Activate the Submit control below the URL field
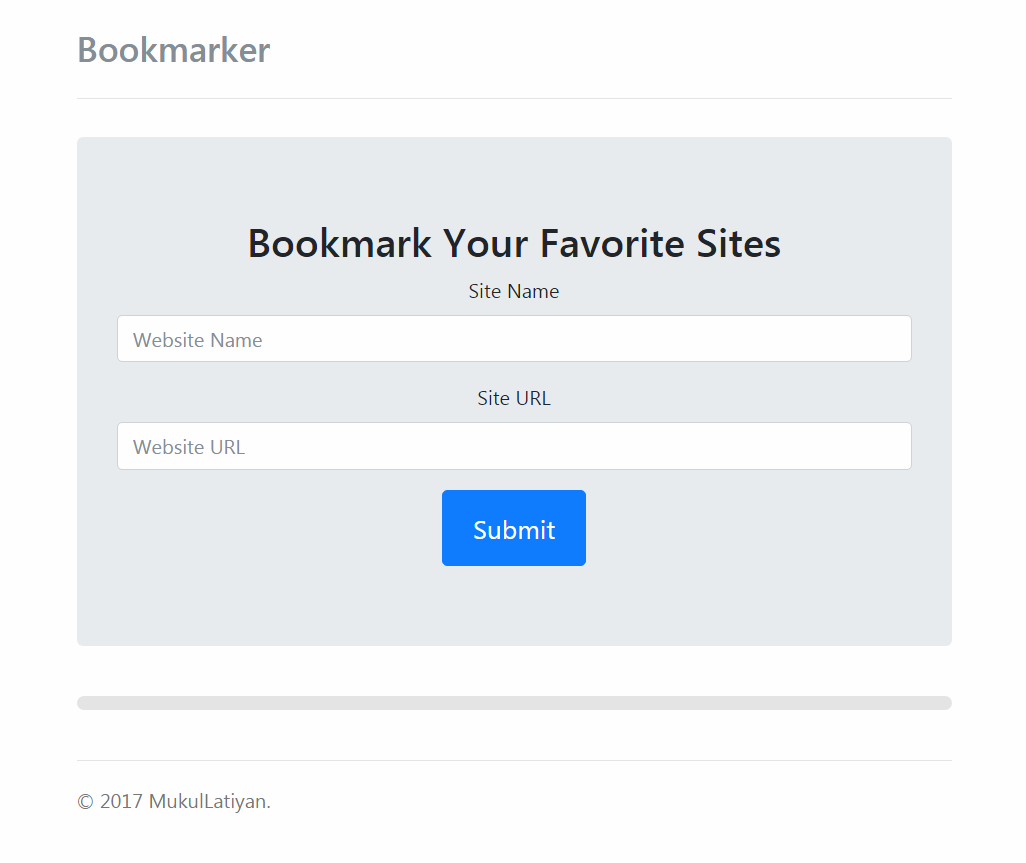 (513, 528)
